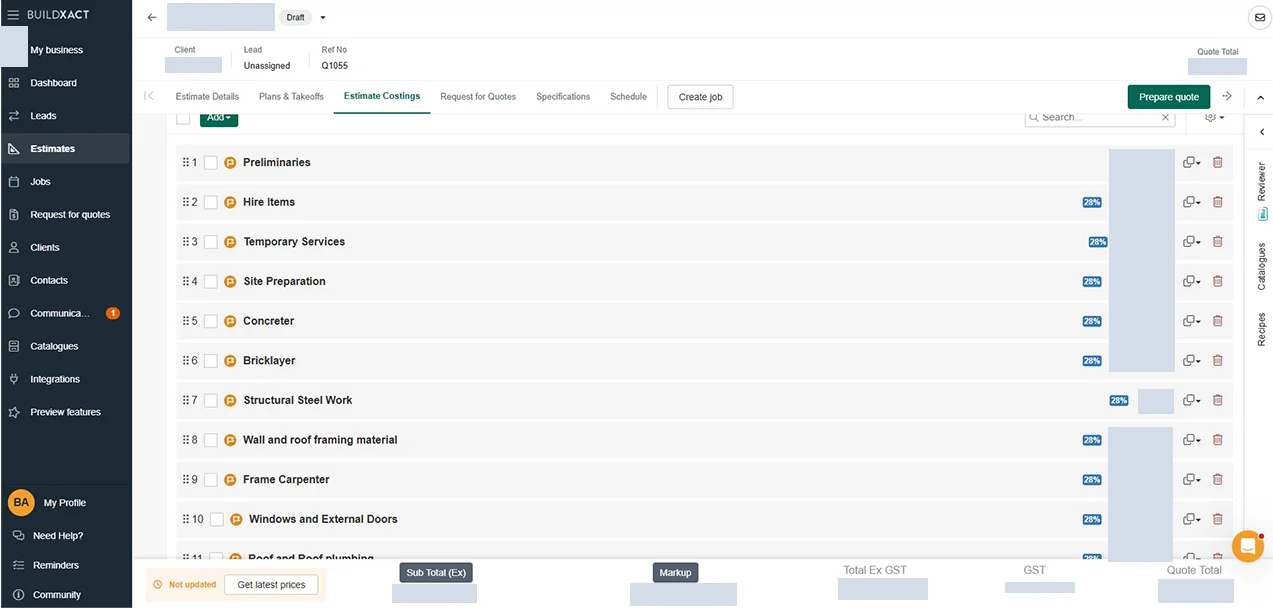This screenshot has width=1273, height=608.
Task: Click the comment icon next to Bricklayer
Action: [230, 361]
